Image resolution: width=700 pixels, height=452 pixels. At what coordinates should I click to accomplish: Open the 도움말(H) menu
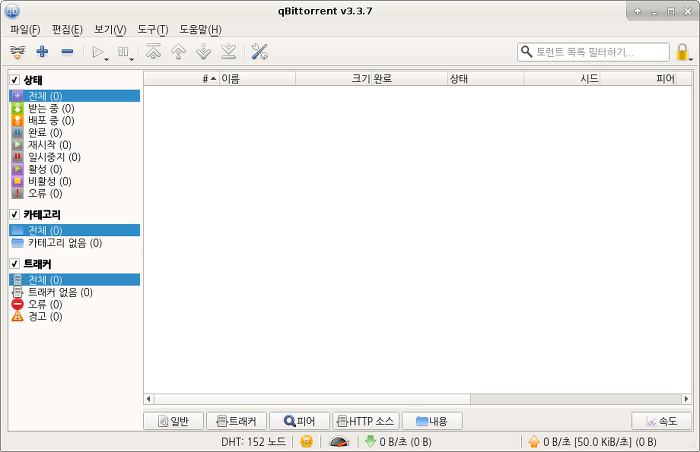point(200,29)
